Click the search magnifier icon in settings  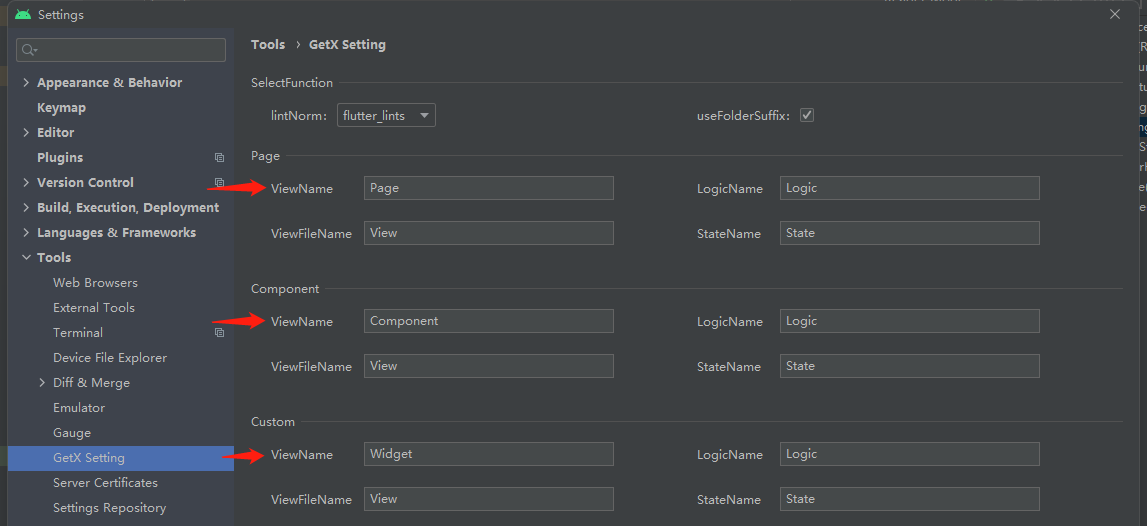pyautogui.click(x=28, y=50)
